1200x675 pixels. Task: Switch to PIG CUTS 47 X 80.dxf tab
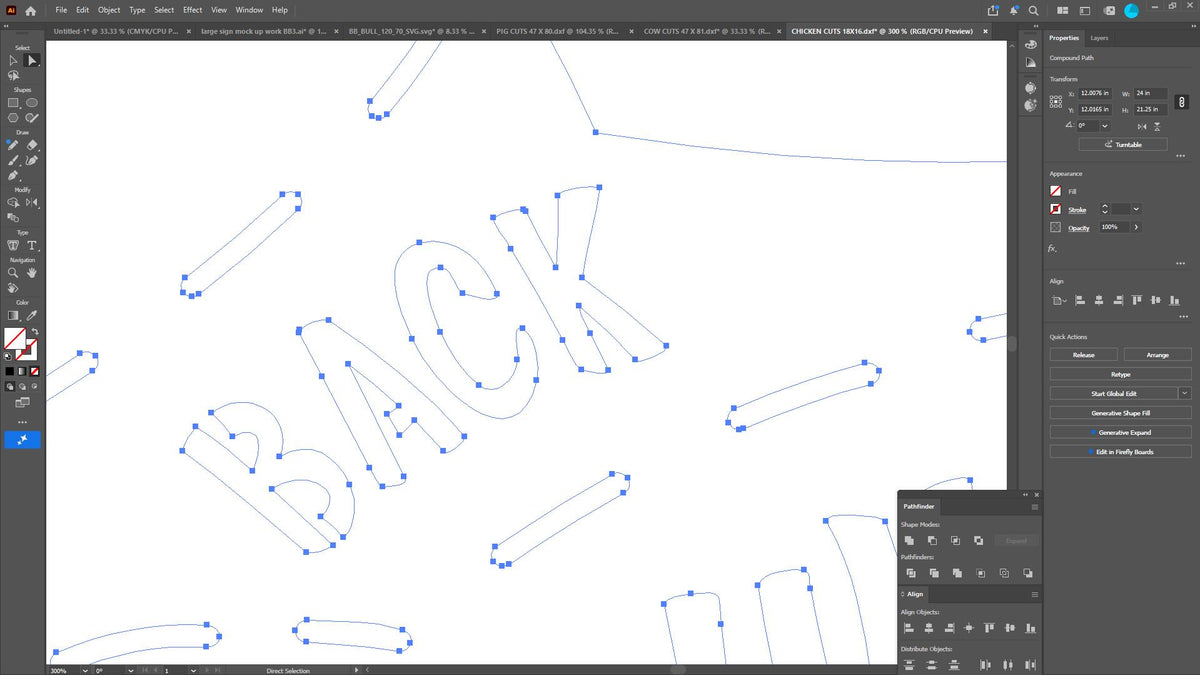click(558, 31)
